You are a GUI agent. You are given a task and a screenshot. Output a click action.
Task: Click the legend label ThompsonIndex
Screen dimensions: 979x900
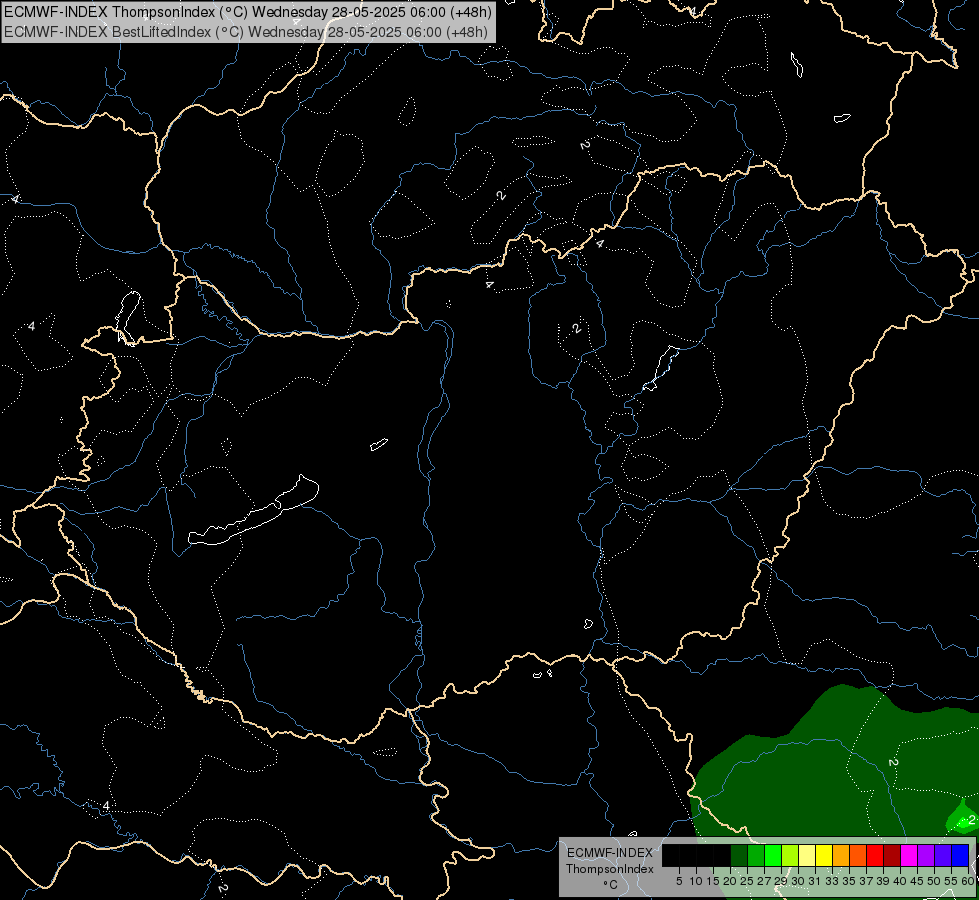pyautogui.click(x=609, y=869)
